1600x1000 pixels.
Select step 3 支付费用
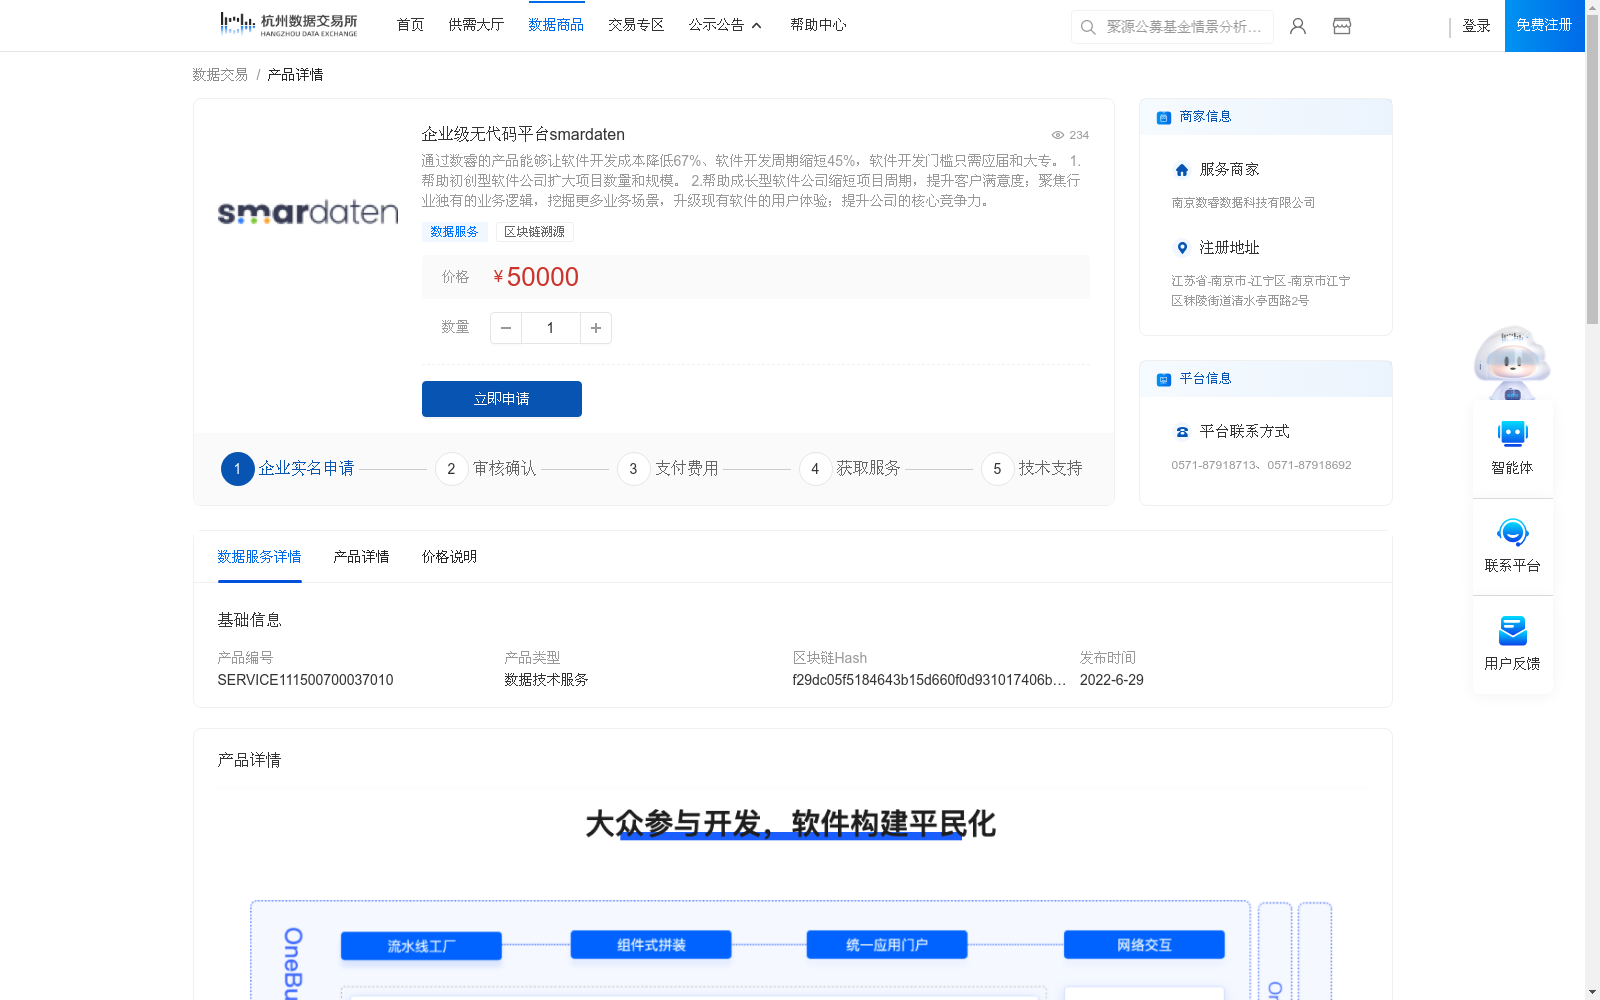pyautogui.click(x=668, y=469)
